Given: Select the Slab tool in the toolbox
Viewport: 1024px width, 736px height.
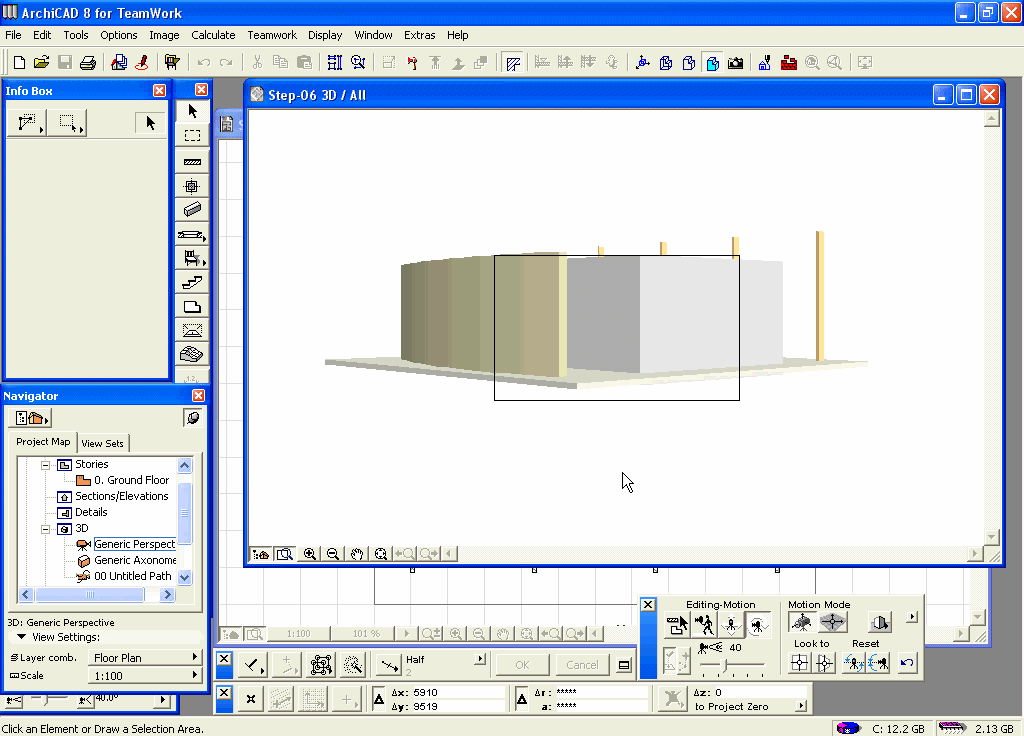Looking at the screenshot, I should pos(193,307).
